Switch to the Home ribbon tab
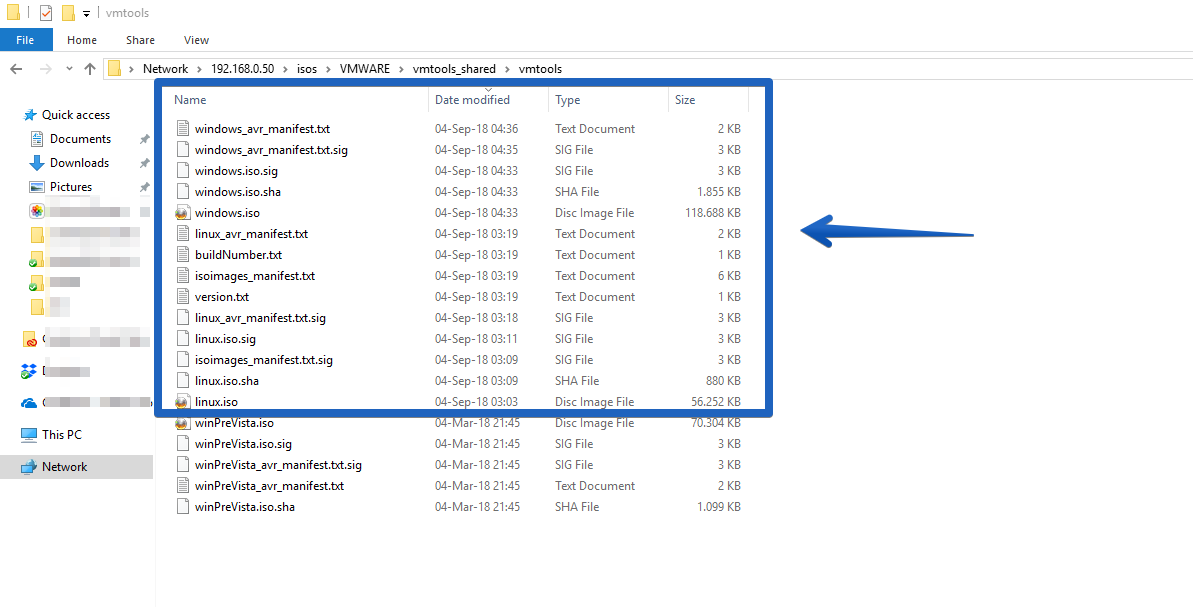The width and height of the screenshot is (1193, 607). coord(81,40)
